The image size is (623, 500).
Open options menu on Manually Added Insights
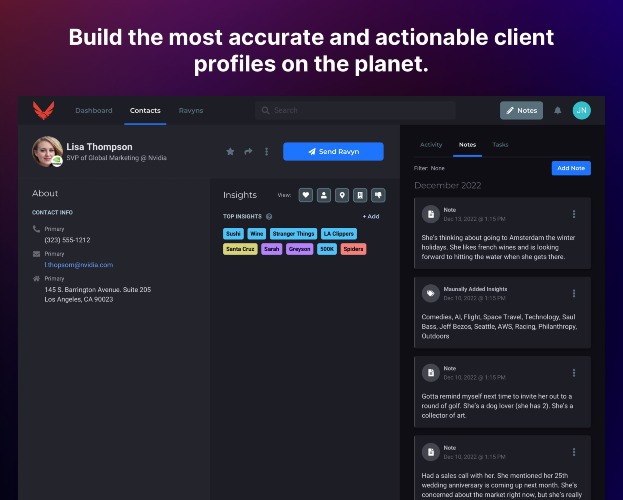click(x=574, y=294)
